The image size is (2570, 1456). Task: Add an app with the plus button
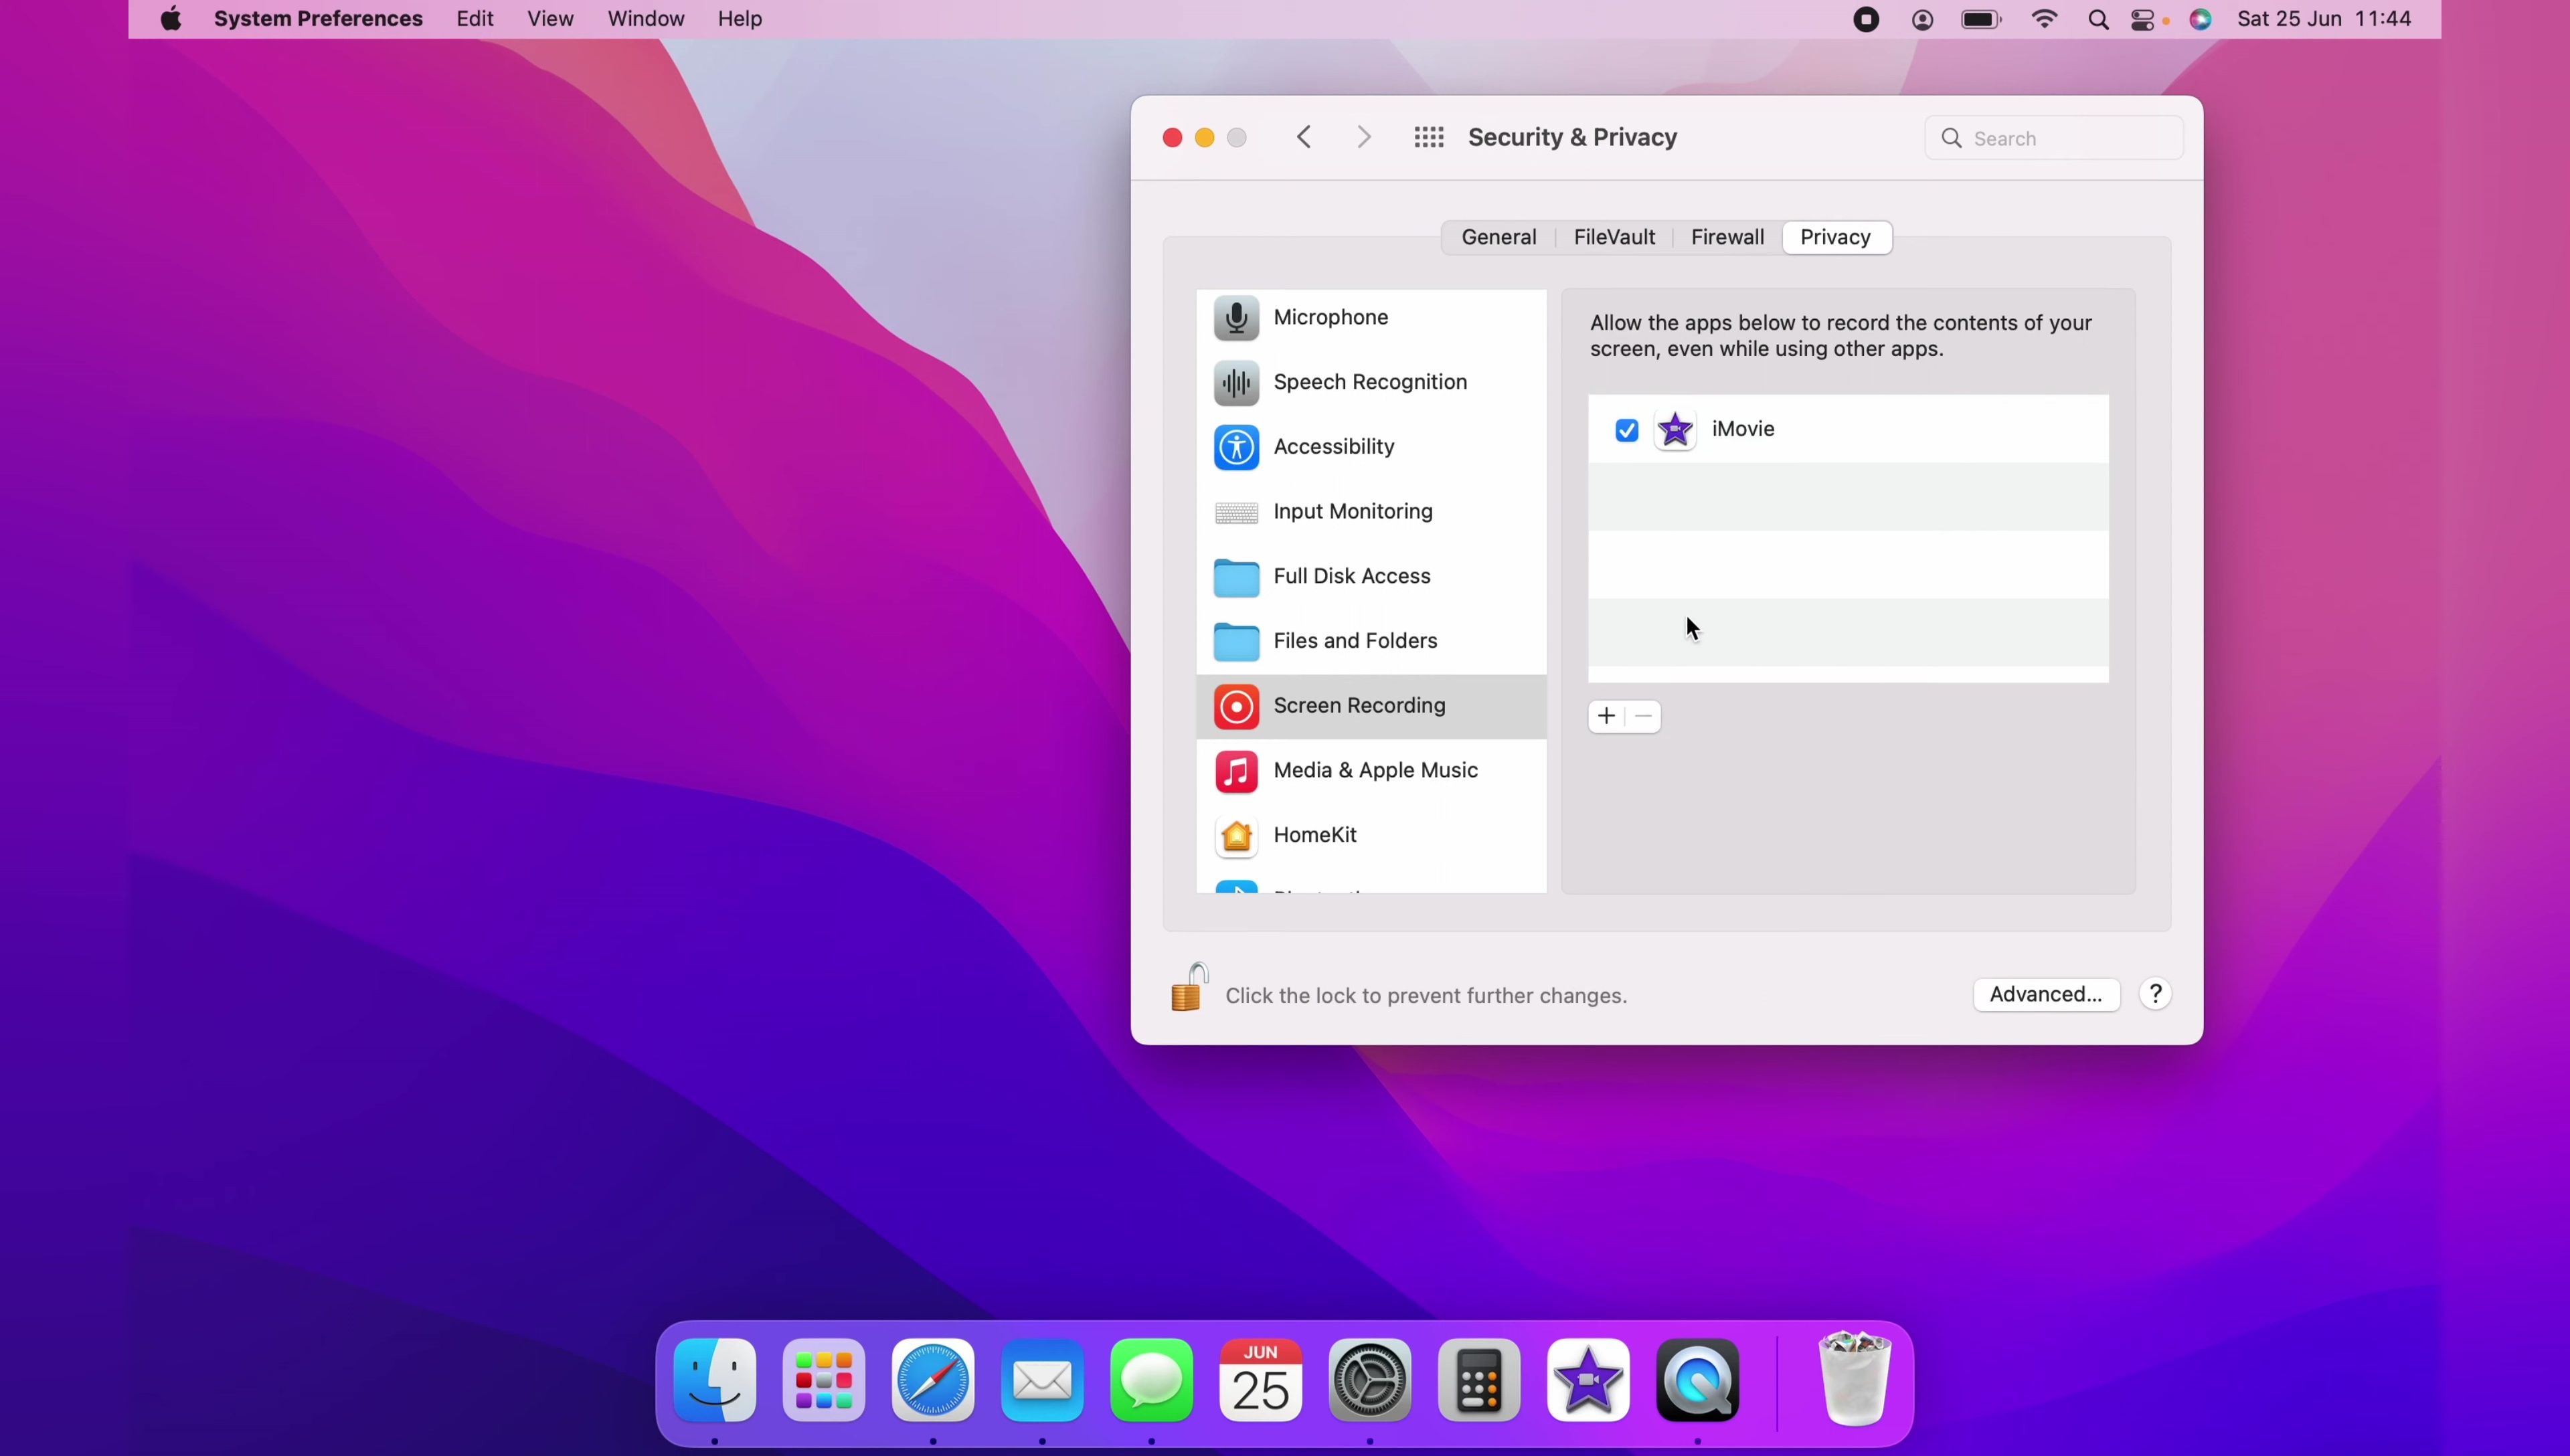pos(1606,716)
